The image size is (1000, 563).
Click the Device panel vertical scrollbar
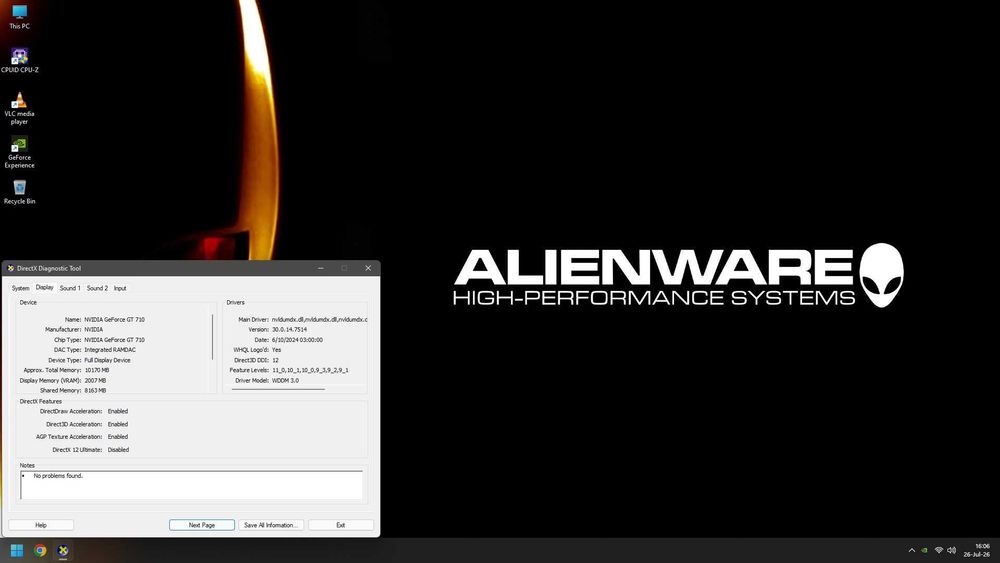pos(212,337)
